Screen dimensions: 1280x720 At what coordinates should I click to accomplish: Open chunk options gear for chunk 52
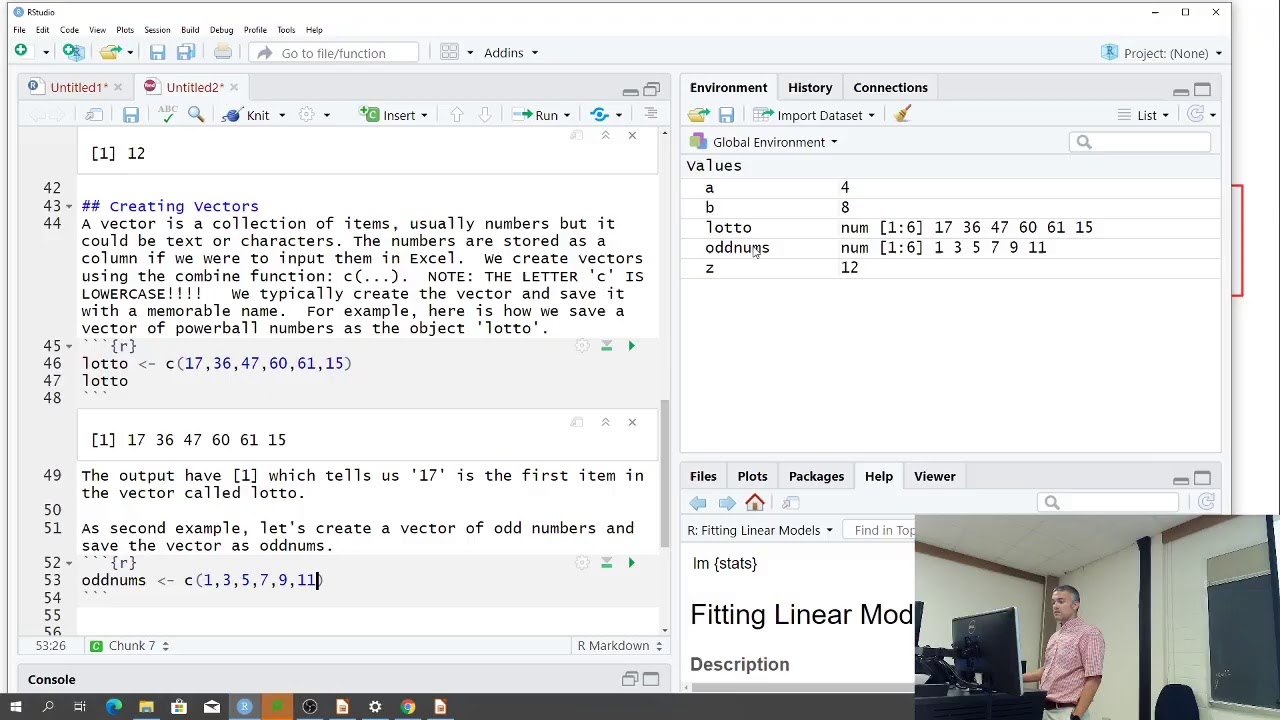(582, 563)
